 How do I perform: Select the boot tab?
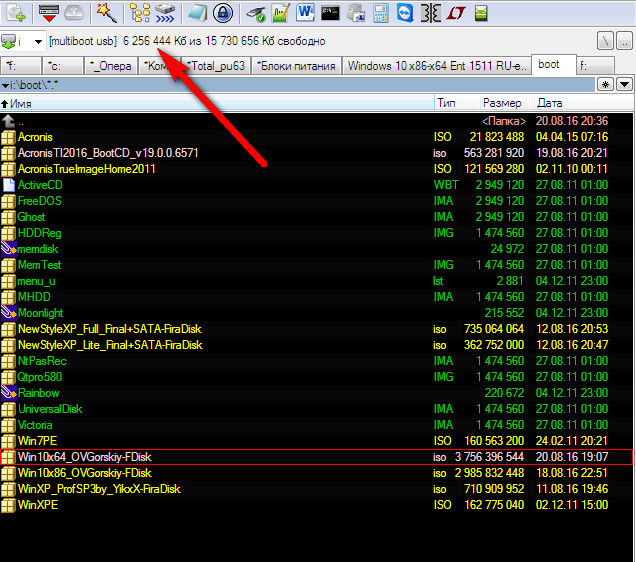click(x=553, y=64)
